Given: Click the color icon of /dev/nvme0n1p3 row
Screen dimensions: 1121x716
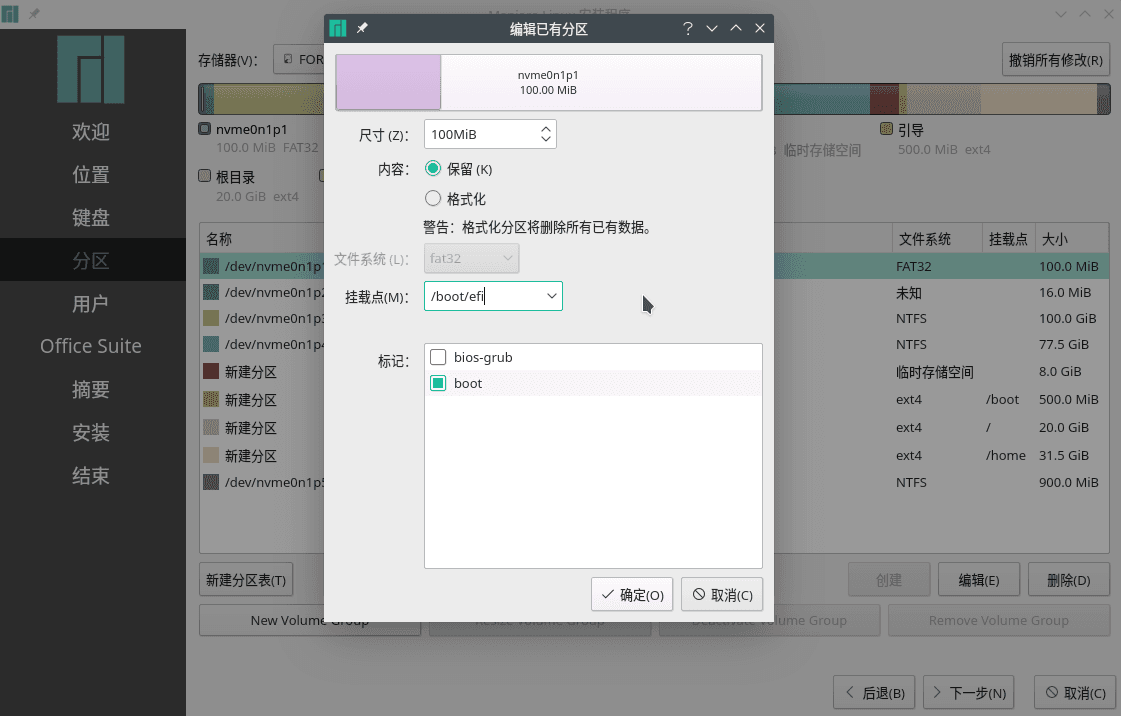Looking at the screenshot, I should (211, 318).
